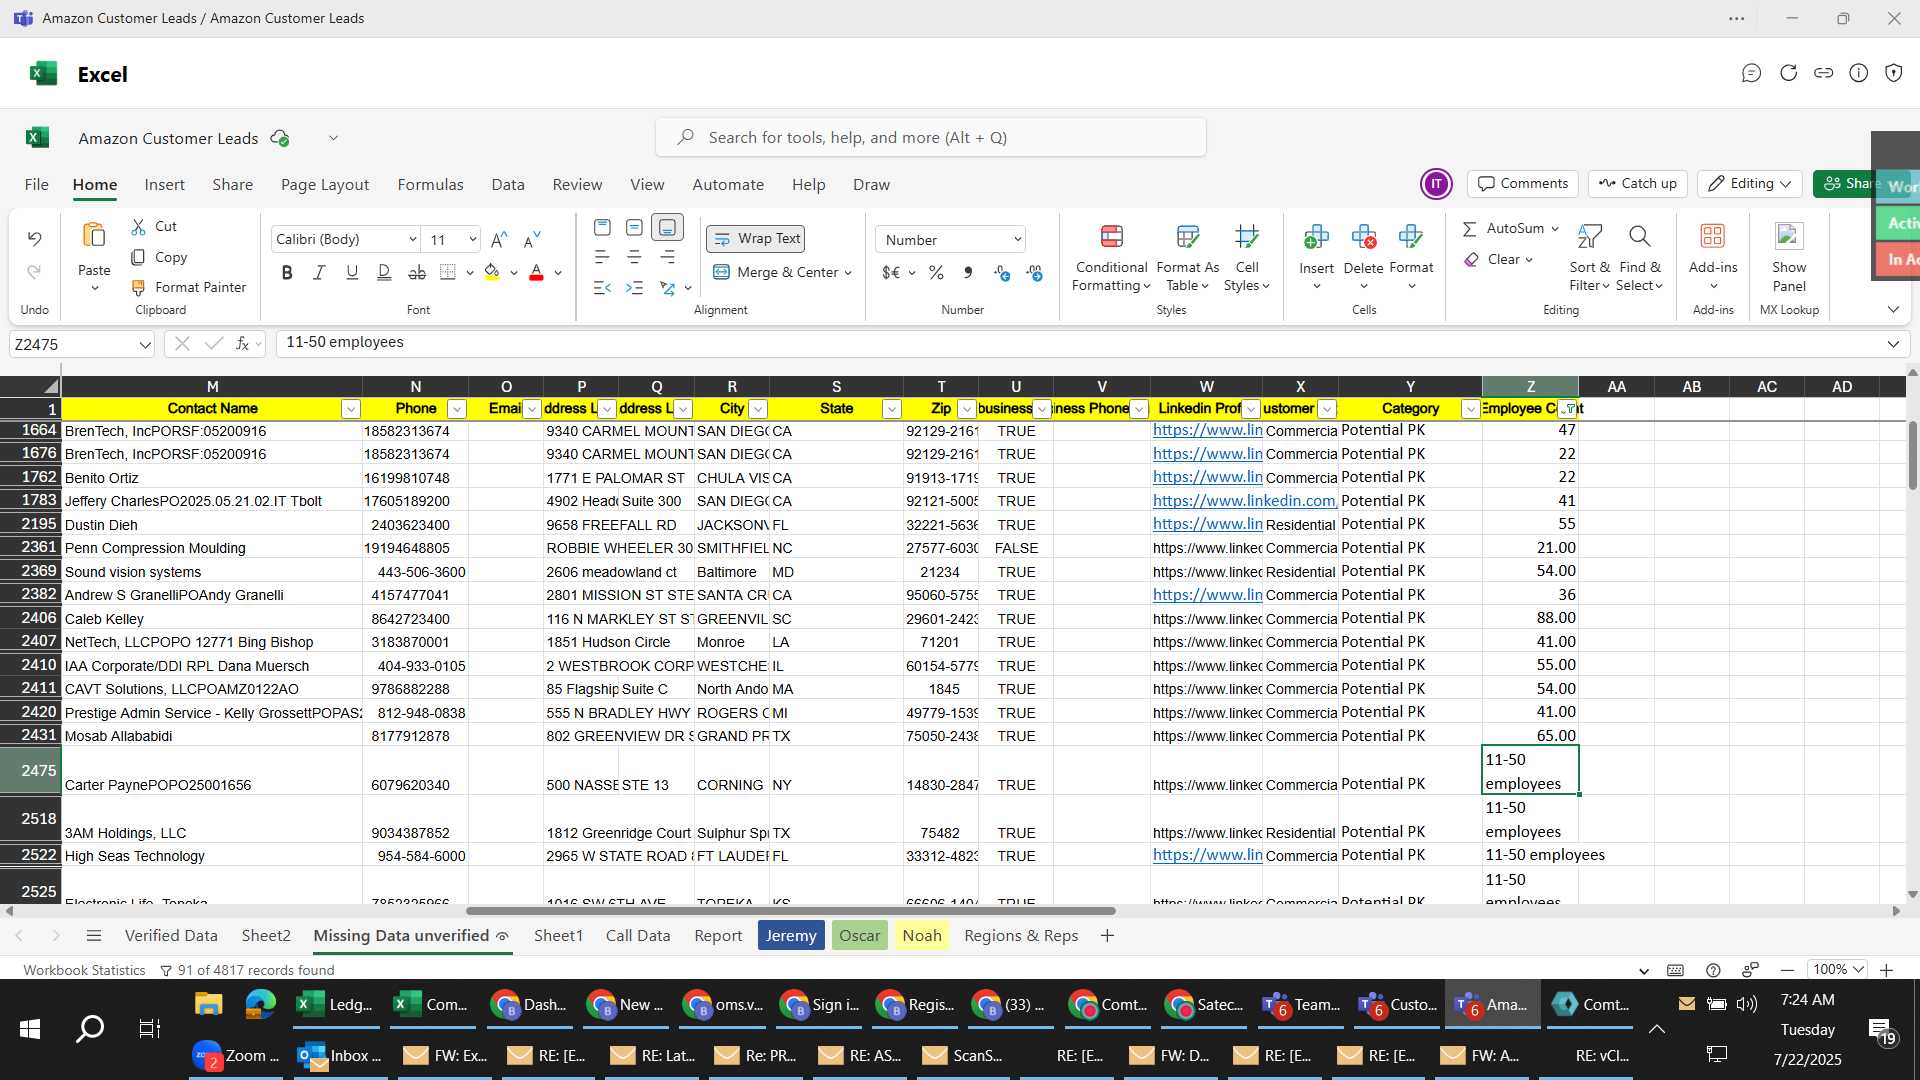Switch to the Review tab
Screen dimensions: 1920x1080
pyautogui.click(x=577, y=185)
